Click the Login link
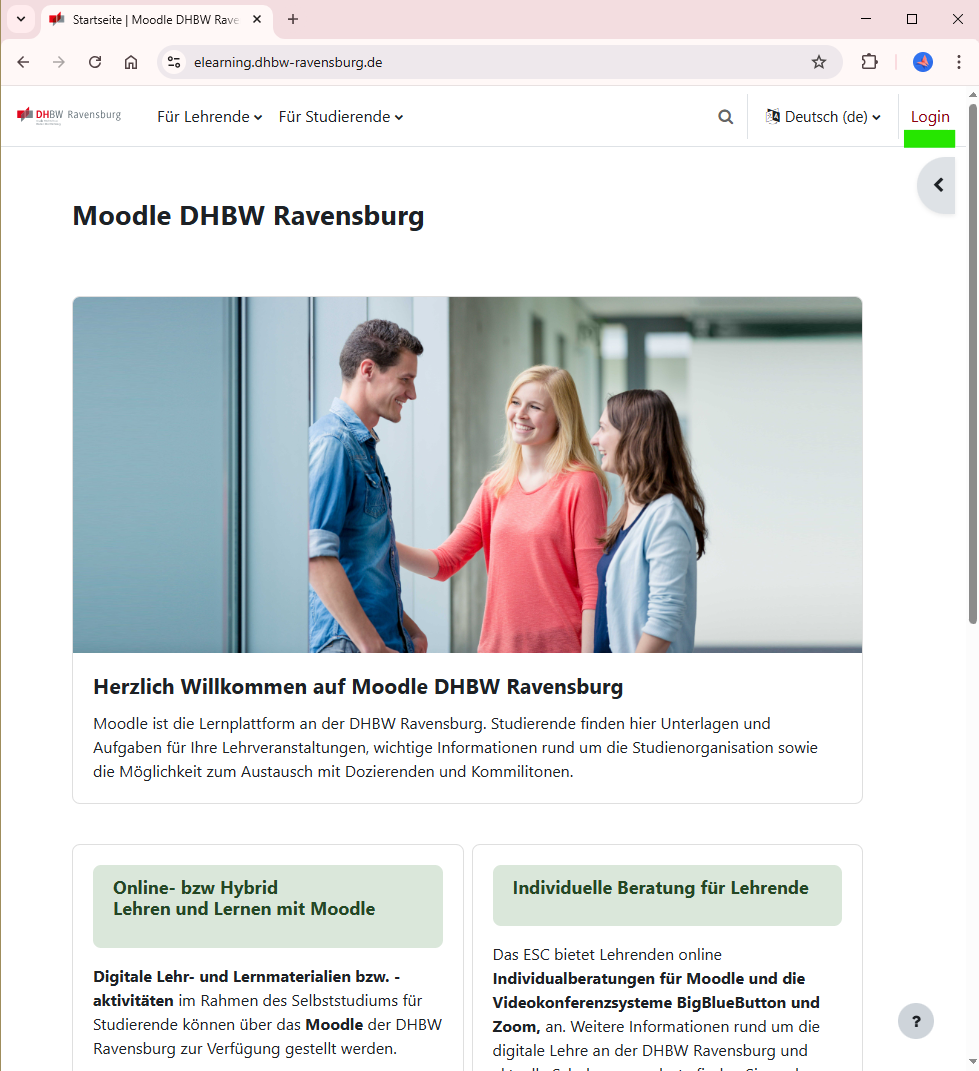This screenshot has height=1071, width=979. pos(930,117)
